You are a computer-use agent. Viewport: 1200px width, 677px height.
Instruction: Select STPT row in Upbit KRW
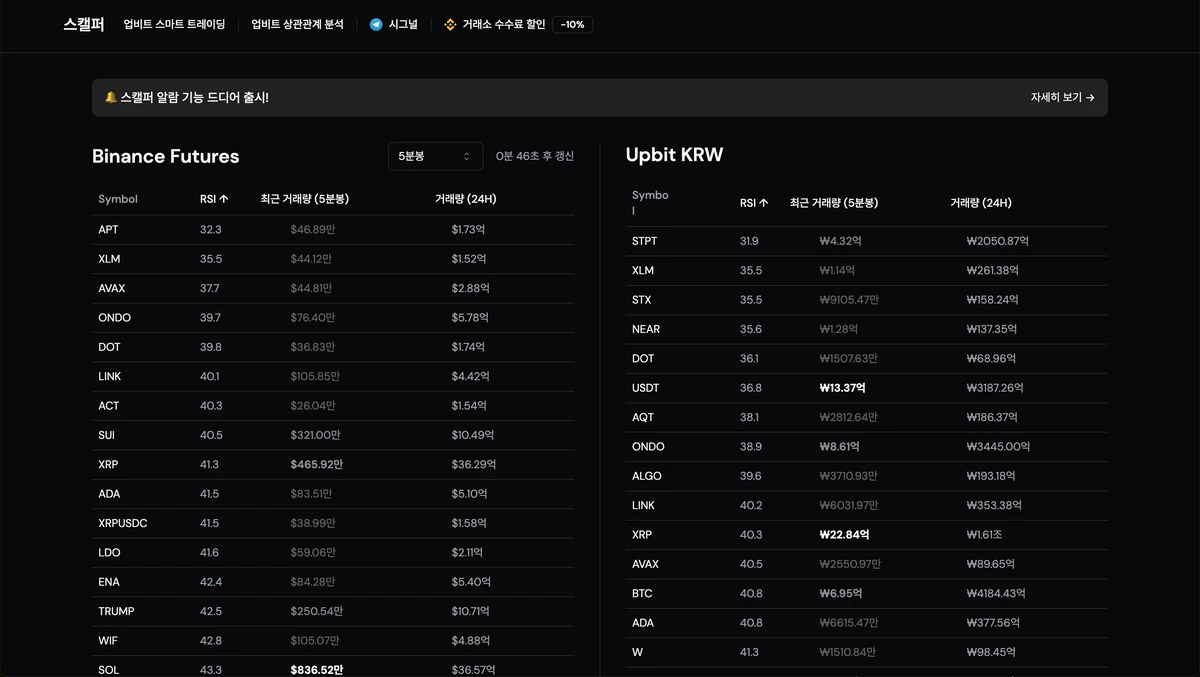click(x=867, y=241)
